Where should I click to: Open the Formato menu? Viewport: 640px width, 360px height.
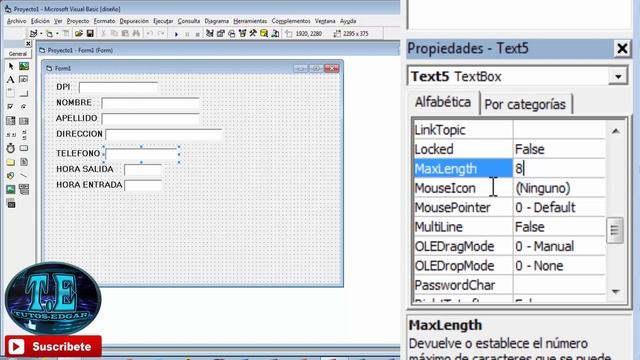click(x=104, y=21)
